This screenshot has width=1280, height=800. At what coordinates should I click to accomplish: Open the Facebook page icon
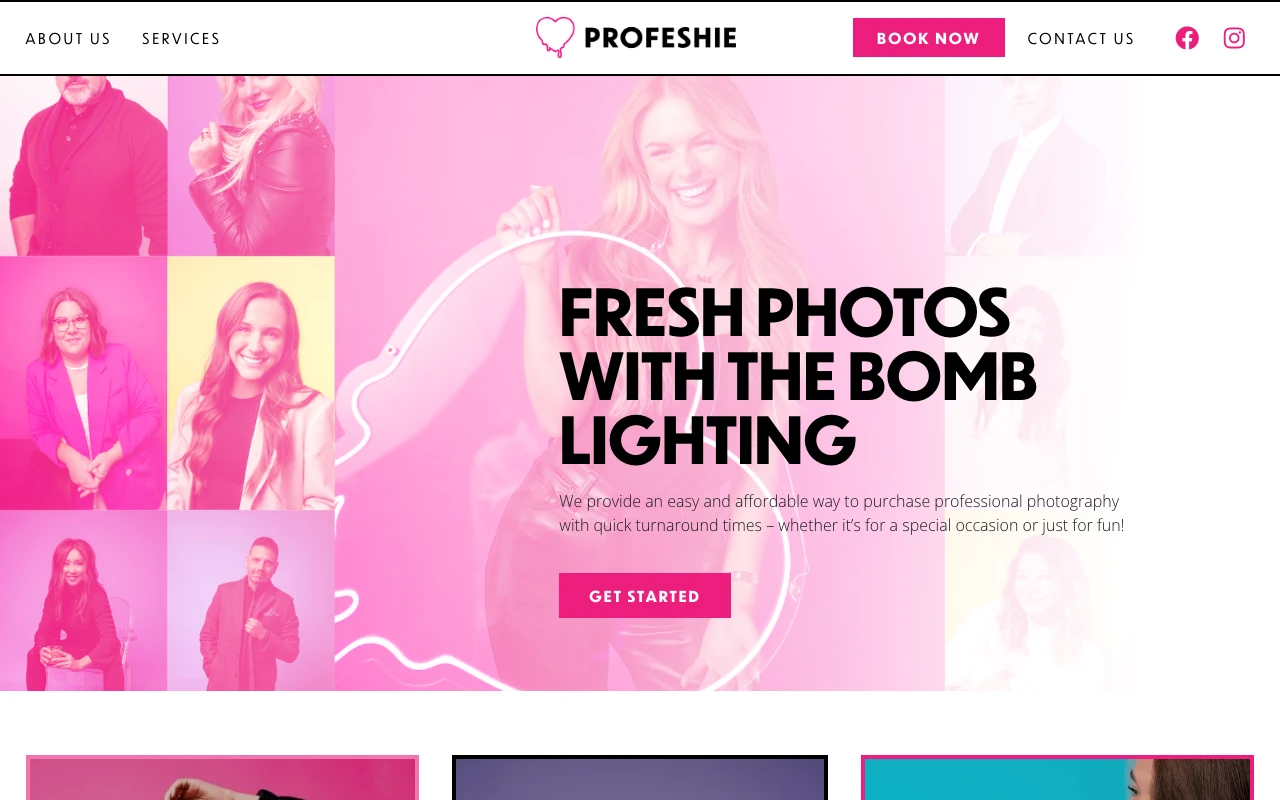pos(1187,38)
